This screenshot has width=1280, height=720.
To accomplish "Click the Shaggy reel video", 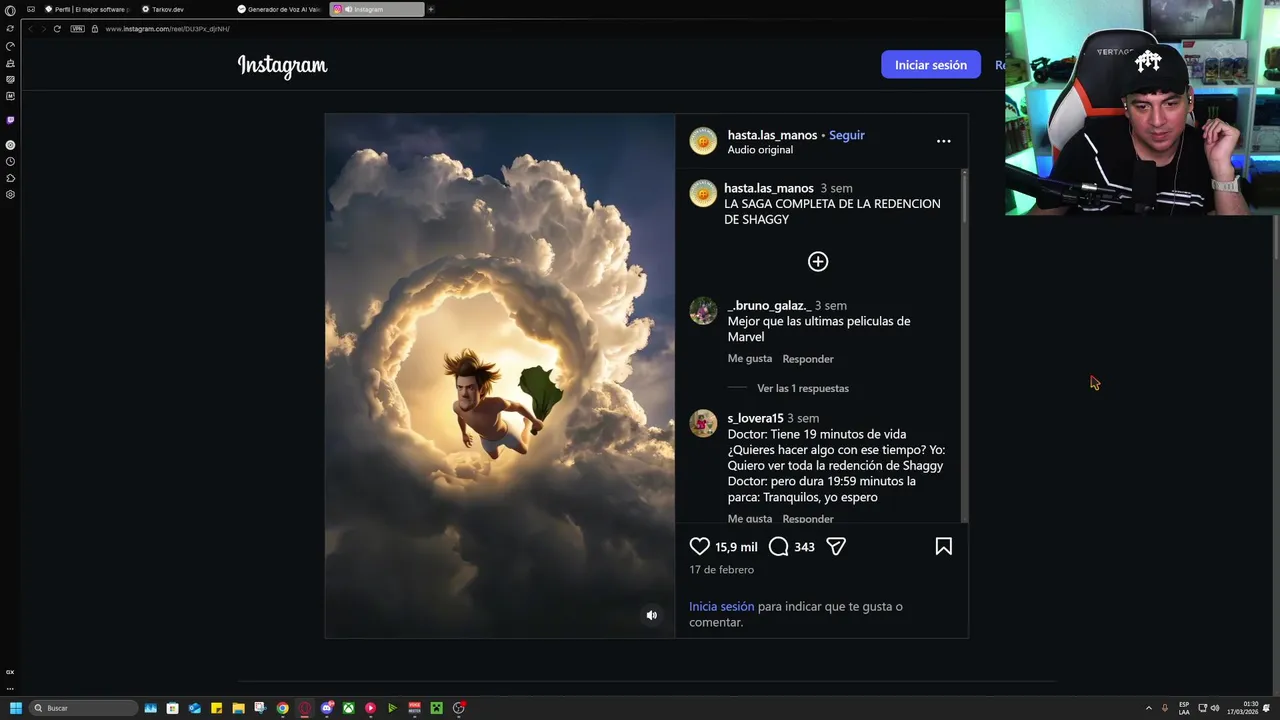I will [x=500, y=375].
